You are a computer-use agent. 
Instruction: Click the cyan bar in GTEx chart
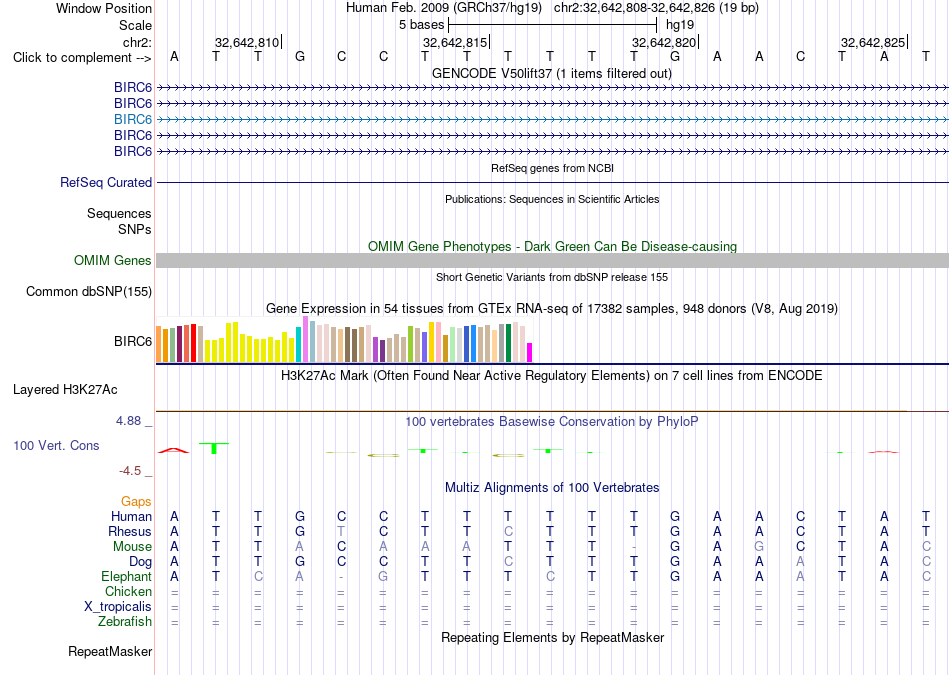click(299, 344)
